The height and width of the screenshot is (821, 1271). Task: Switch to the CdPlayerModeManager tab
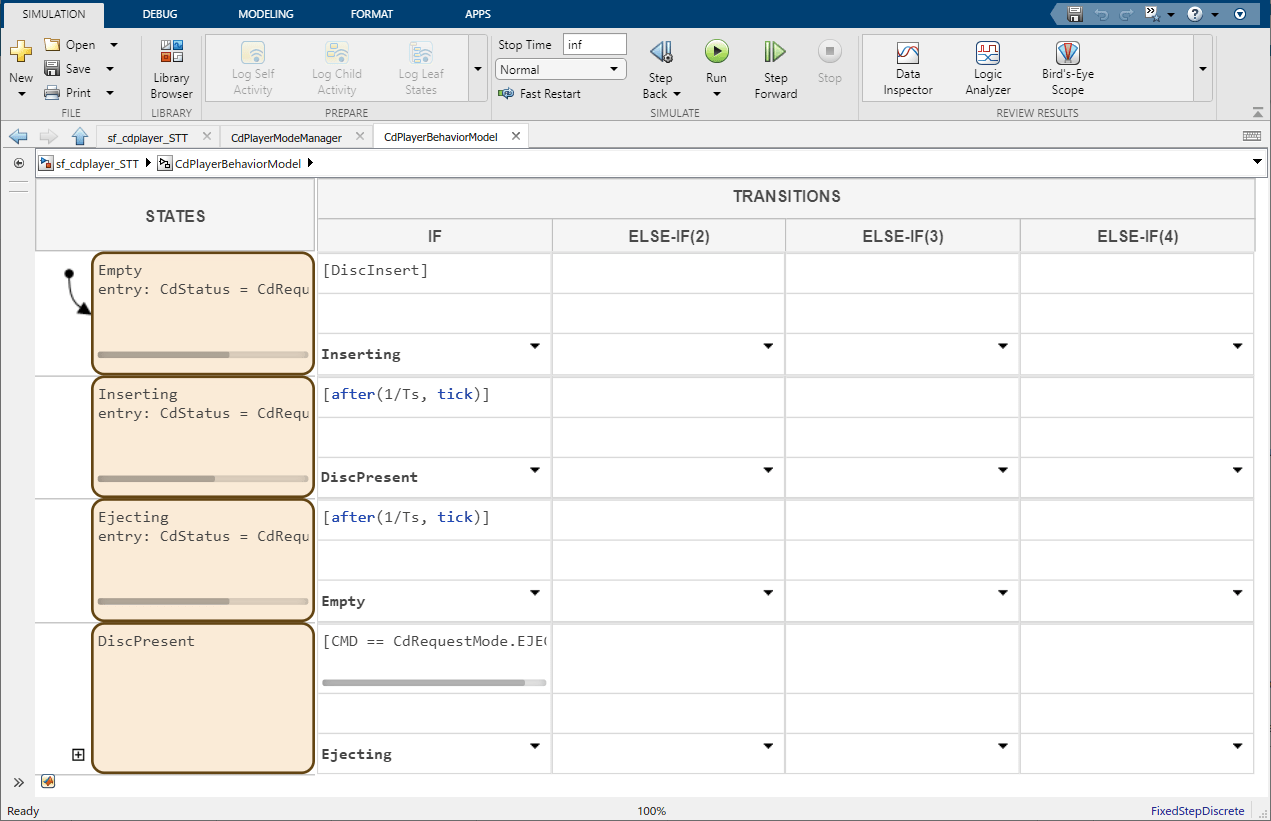(286, 137)
